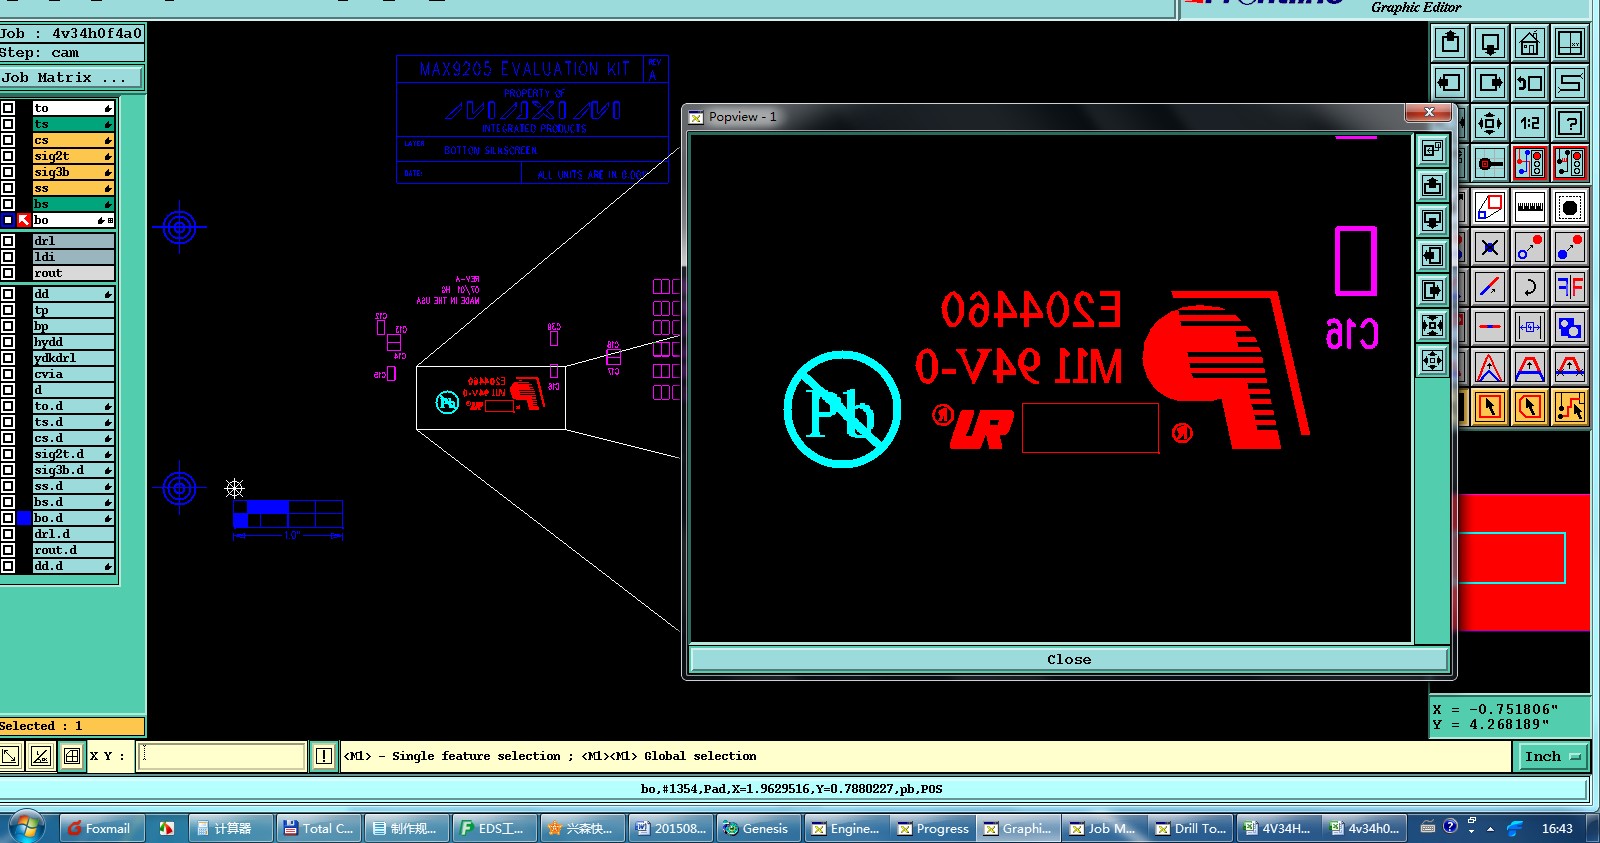Click the blue display box of bo layer

click(x=8, y=220)
